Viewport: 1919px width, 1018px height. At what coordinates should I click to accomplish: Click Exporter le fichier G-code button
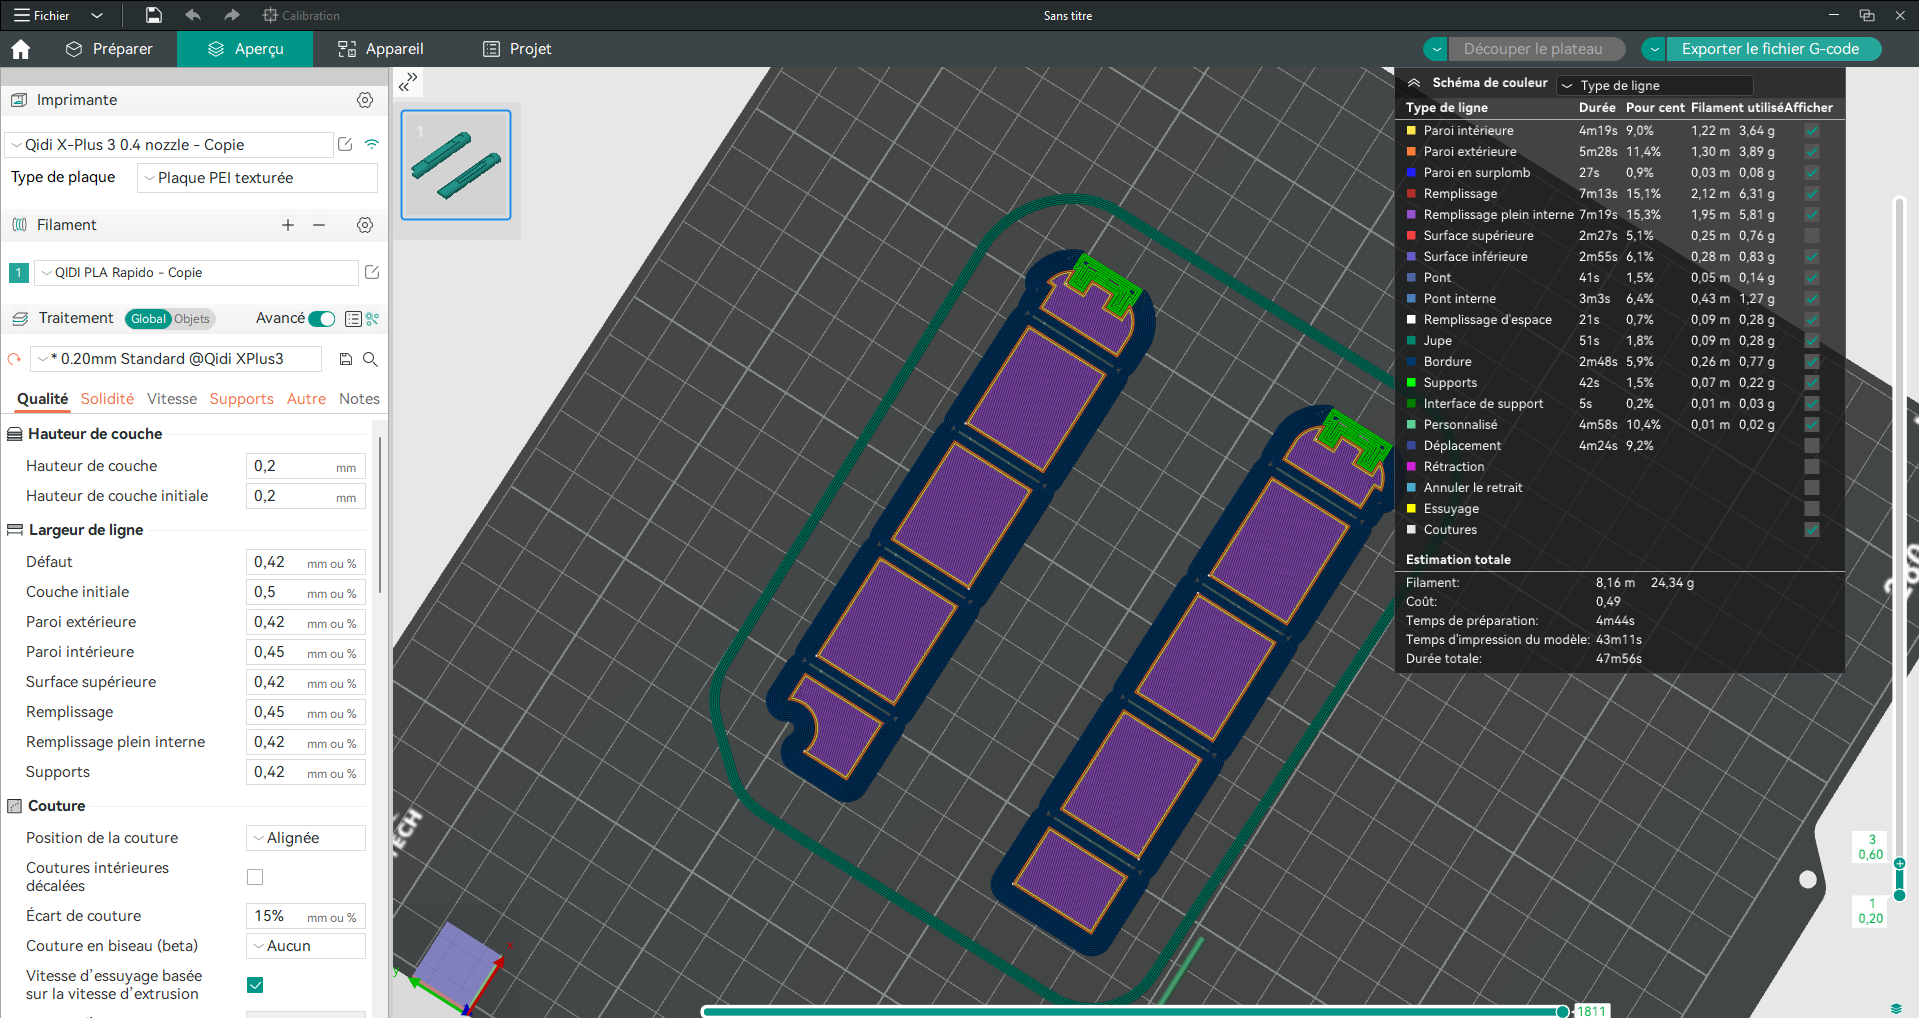[1770, 49]
